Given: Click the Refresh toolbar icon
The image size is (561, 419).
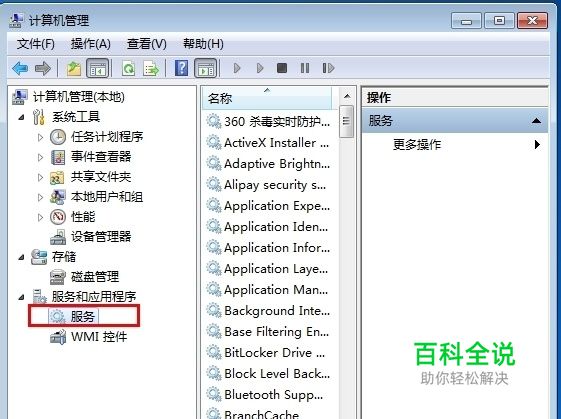Looking at the screenshot, I should pyautogui.click(x=128, y=68).
